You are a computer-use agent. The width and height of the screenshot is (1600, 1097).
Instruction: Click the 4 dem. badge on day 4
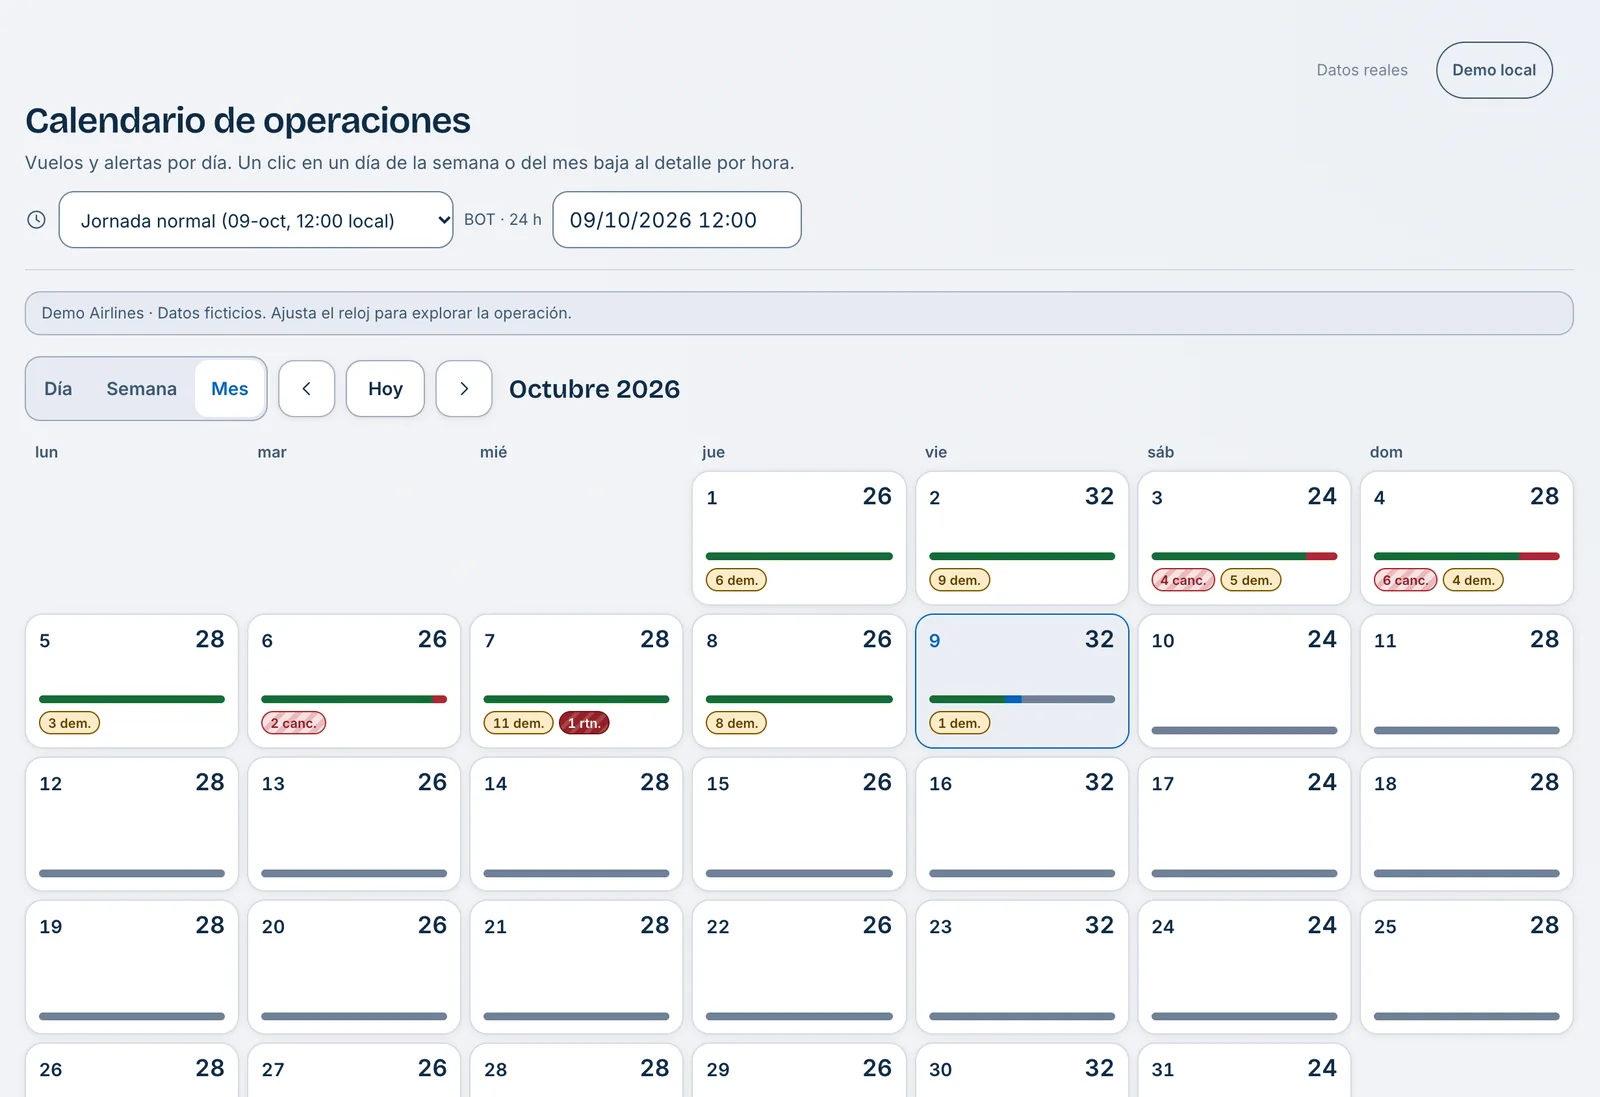tap(1473, 580)
